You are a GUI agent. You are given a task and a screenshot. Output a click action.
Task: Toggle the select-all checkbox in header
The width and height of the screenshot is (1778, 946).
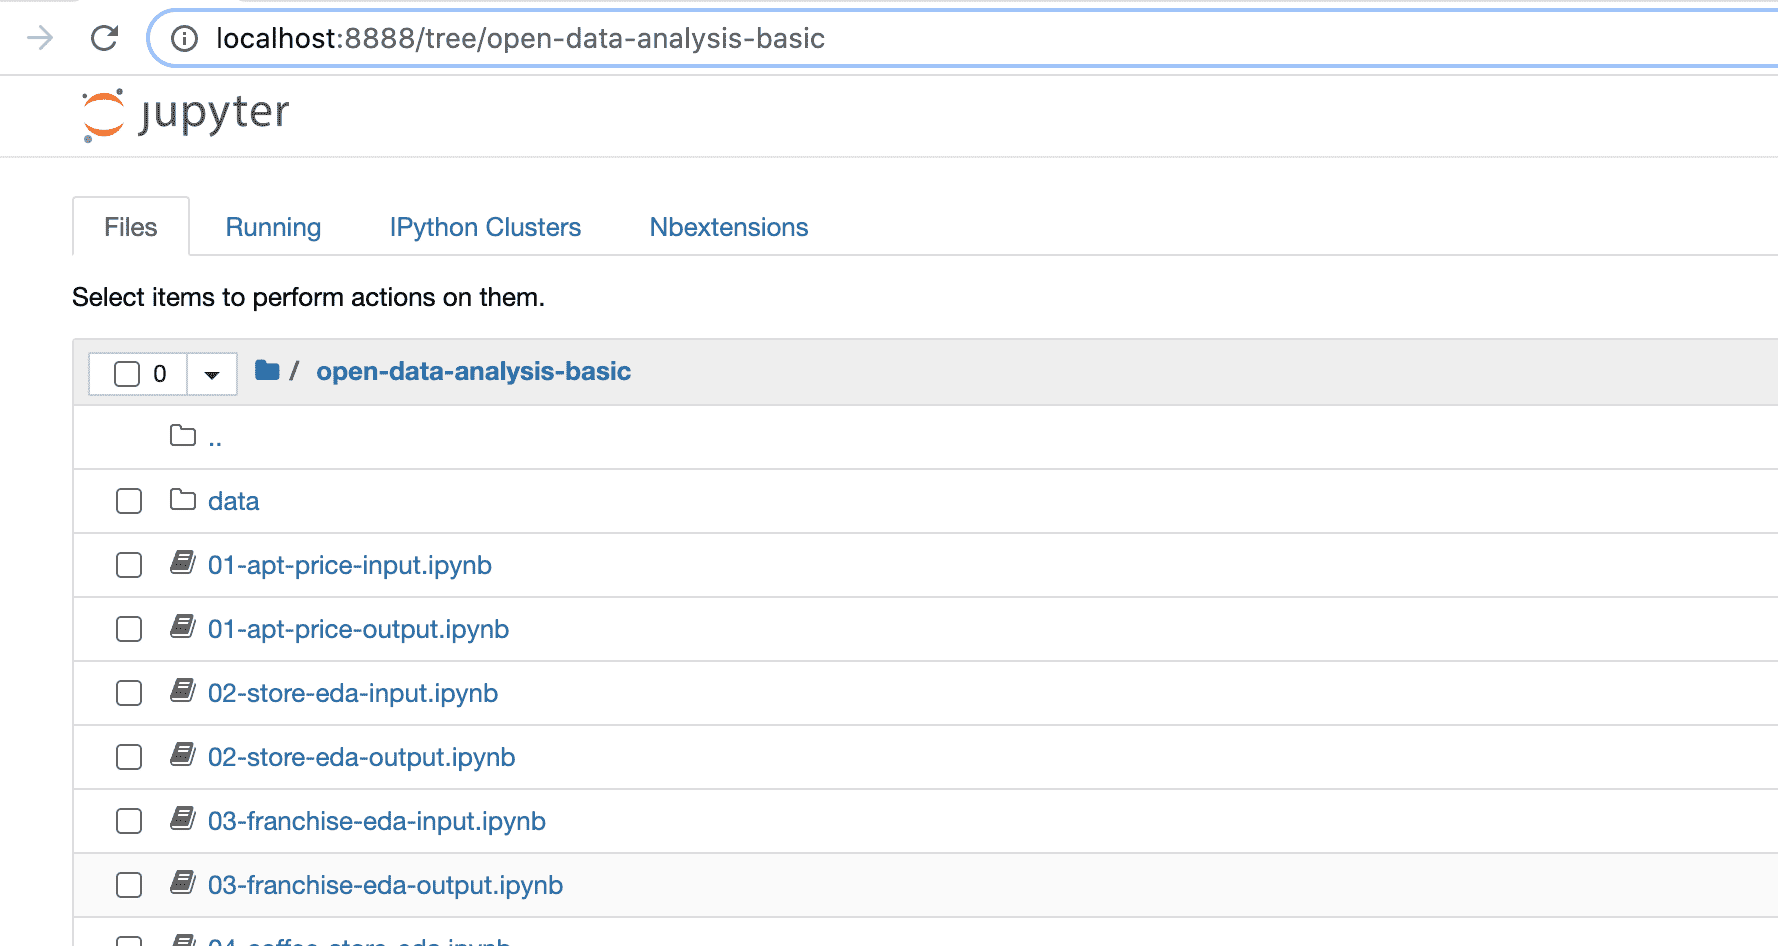coord(127,374)
